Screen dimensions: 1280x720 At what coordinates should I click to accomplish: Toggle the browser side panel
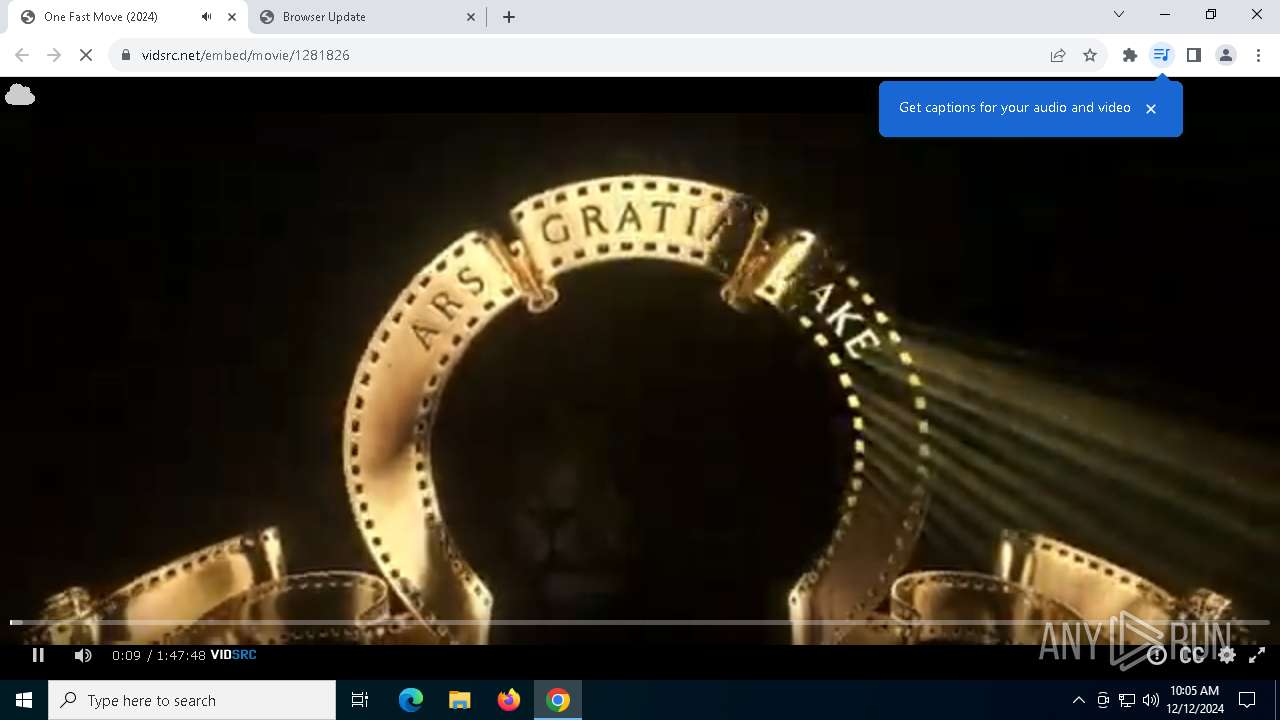1193,55
